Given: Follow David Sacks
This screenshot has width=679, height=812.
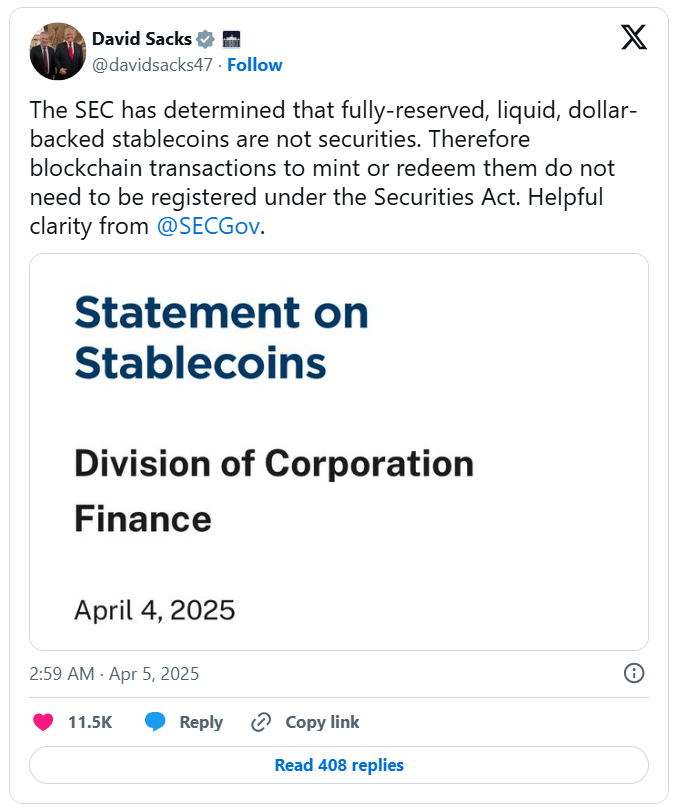Looking at the screenshot, I should [255, 65].
